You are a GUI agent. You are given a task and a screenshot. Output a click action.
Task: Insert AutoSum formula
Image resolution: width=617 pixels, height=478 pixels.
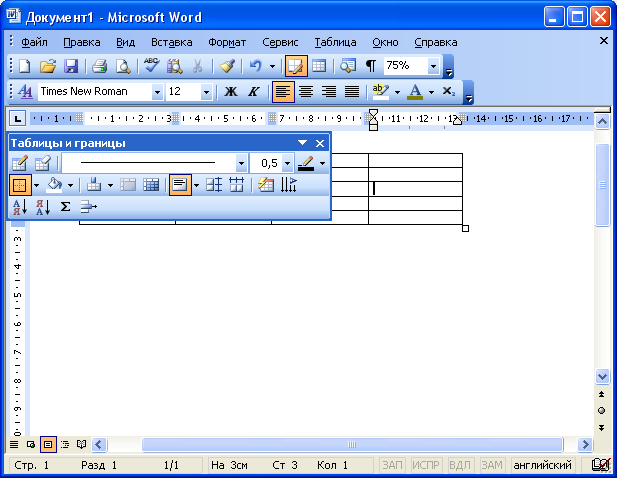65,207
